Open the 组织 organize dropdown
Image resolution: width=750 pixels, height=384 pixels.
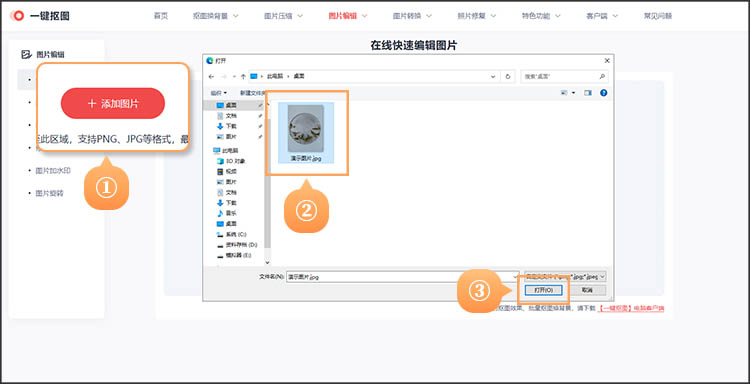coord(219,93)
